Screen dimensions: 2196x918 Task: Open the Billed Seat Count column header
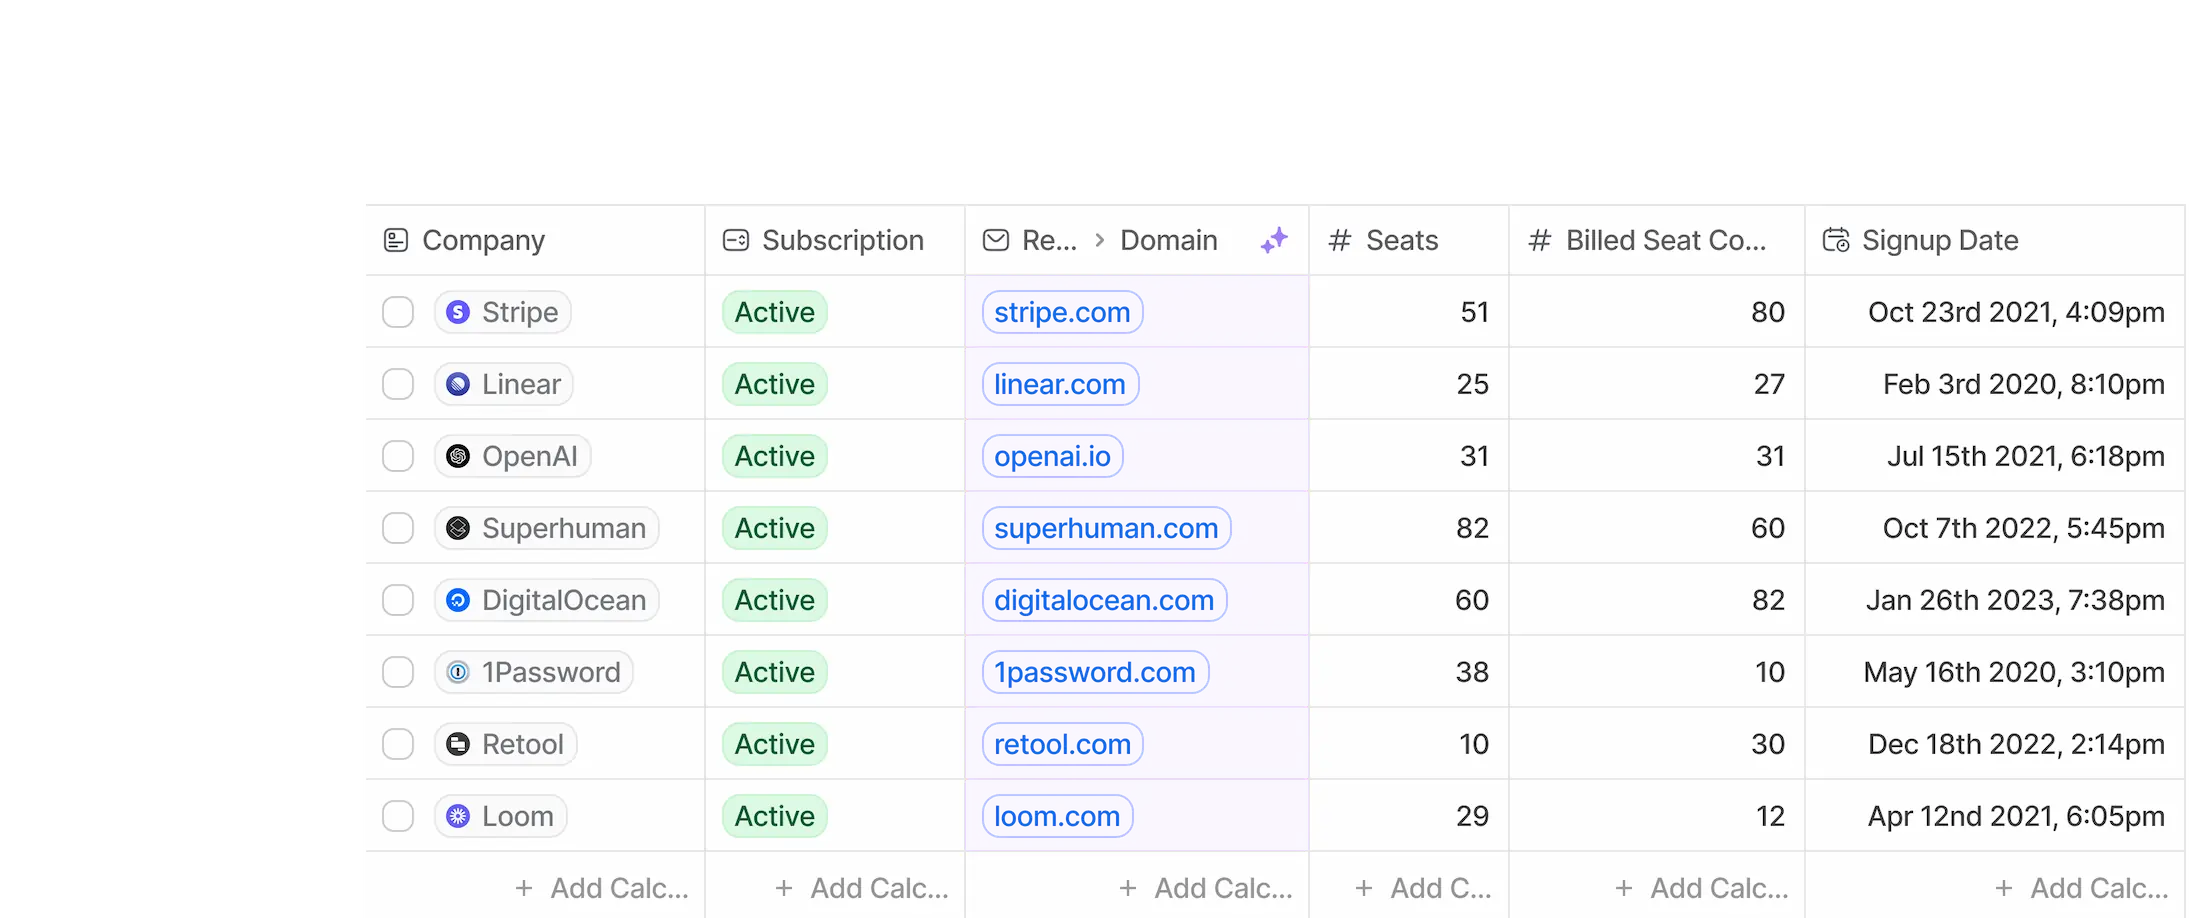[x=1665, y=240]
